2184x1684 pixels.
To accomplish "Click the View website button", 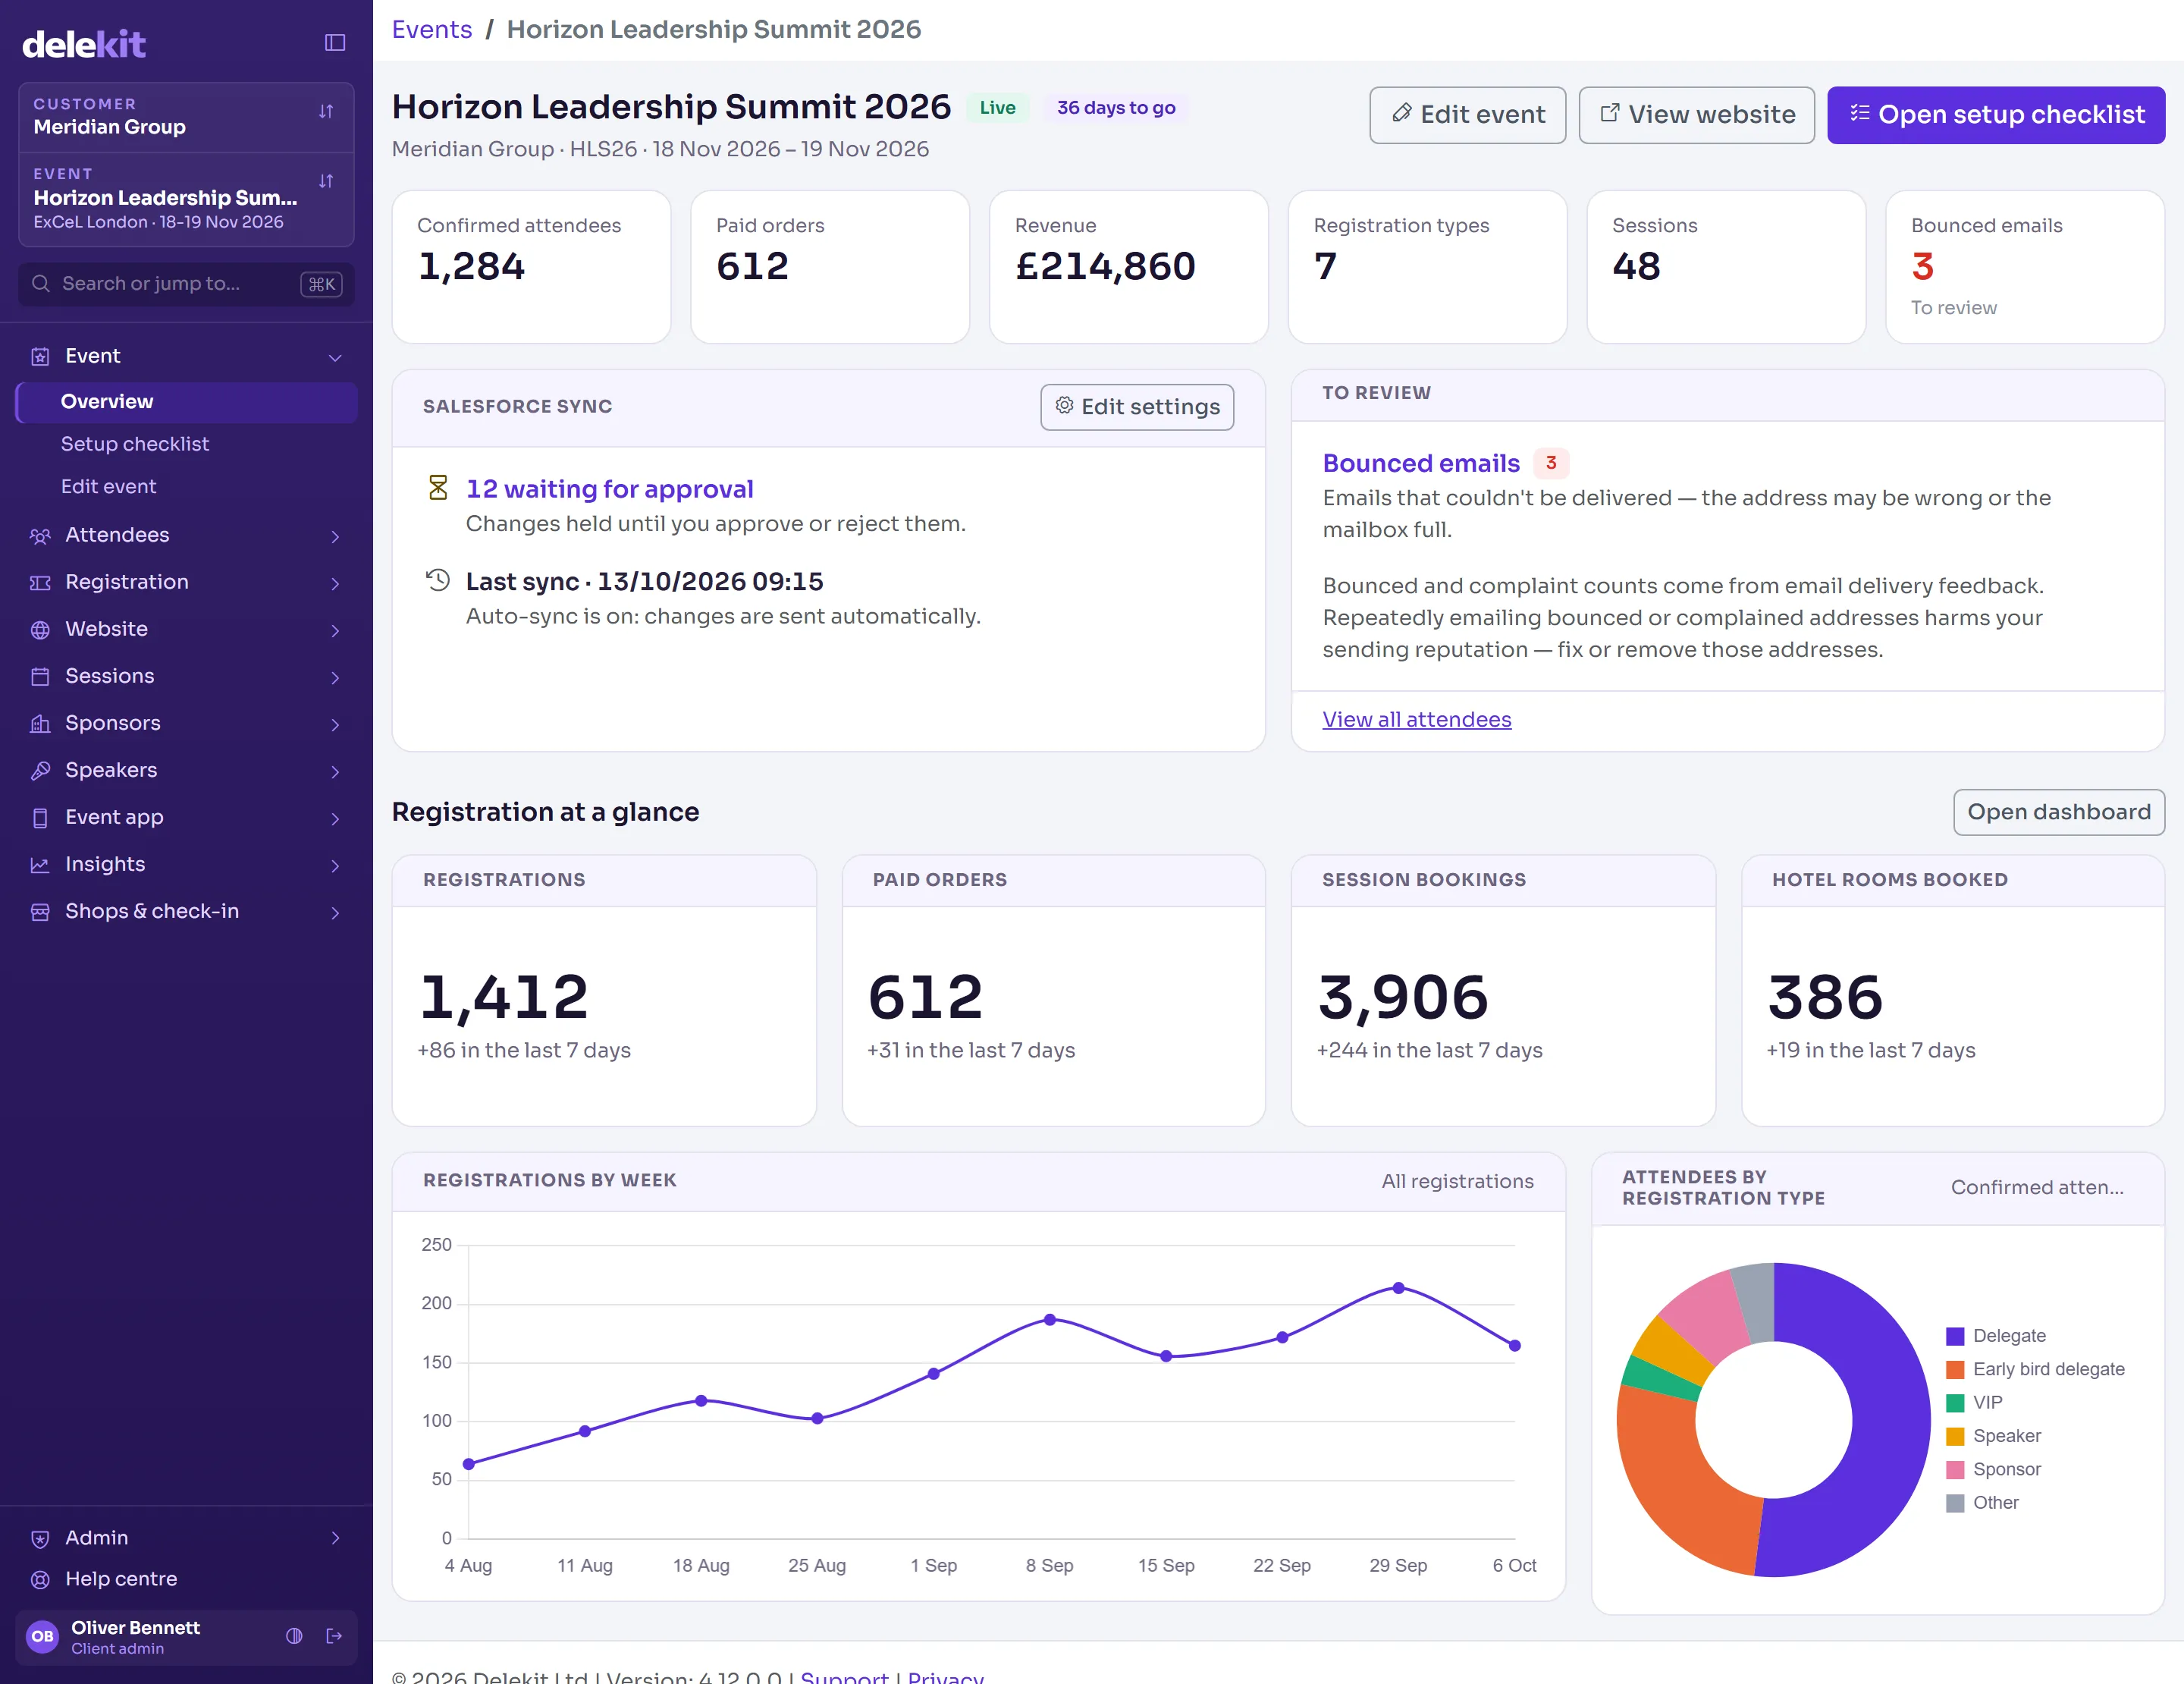I will point(1696,115).
